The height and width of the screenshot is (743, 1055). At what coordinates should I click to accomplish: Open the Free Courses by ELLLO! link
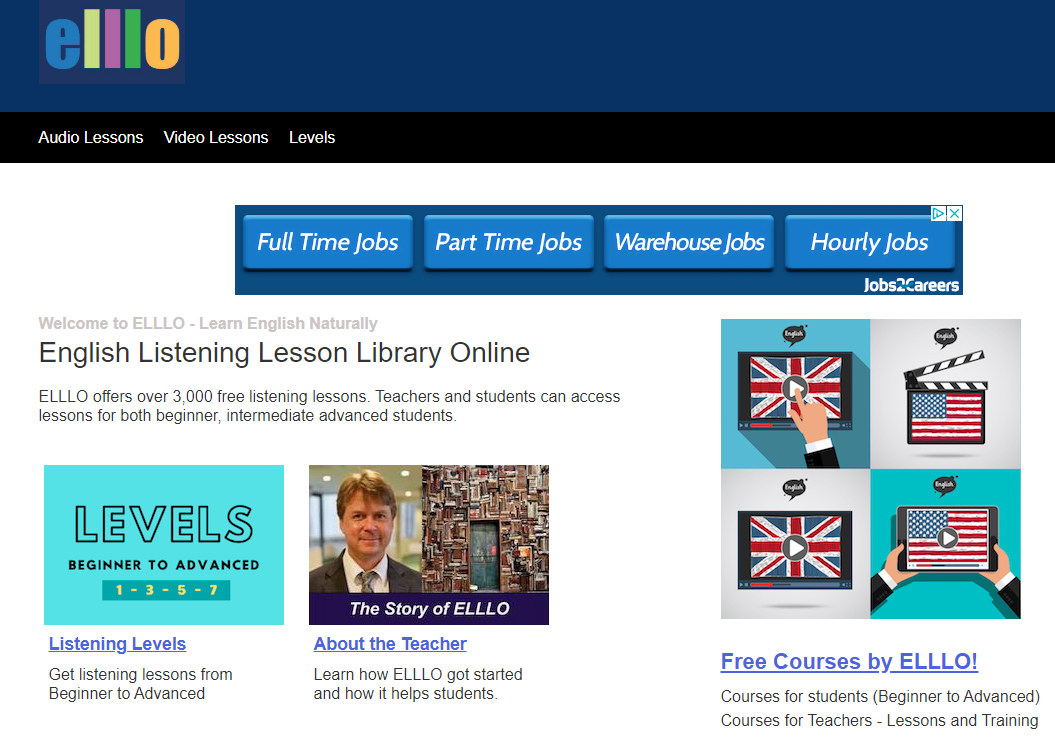tap(849, 662)
